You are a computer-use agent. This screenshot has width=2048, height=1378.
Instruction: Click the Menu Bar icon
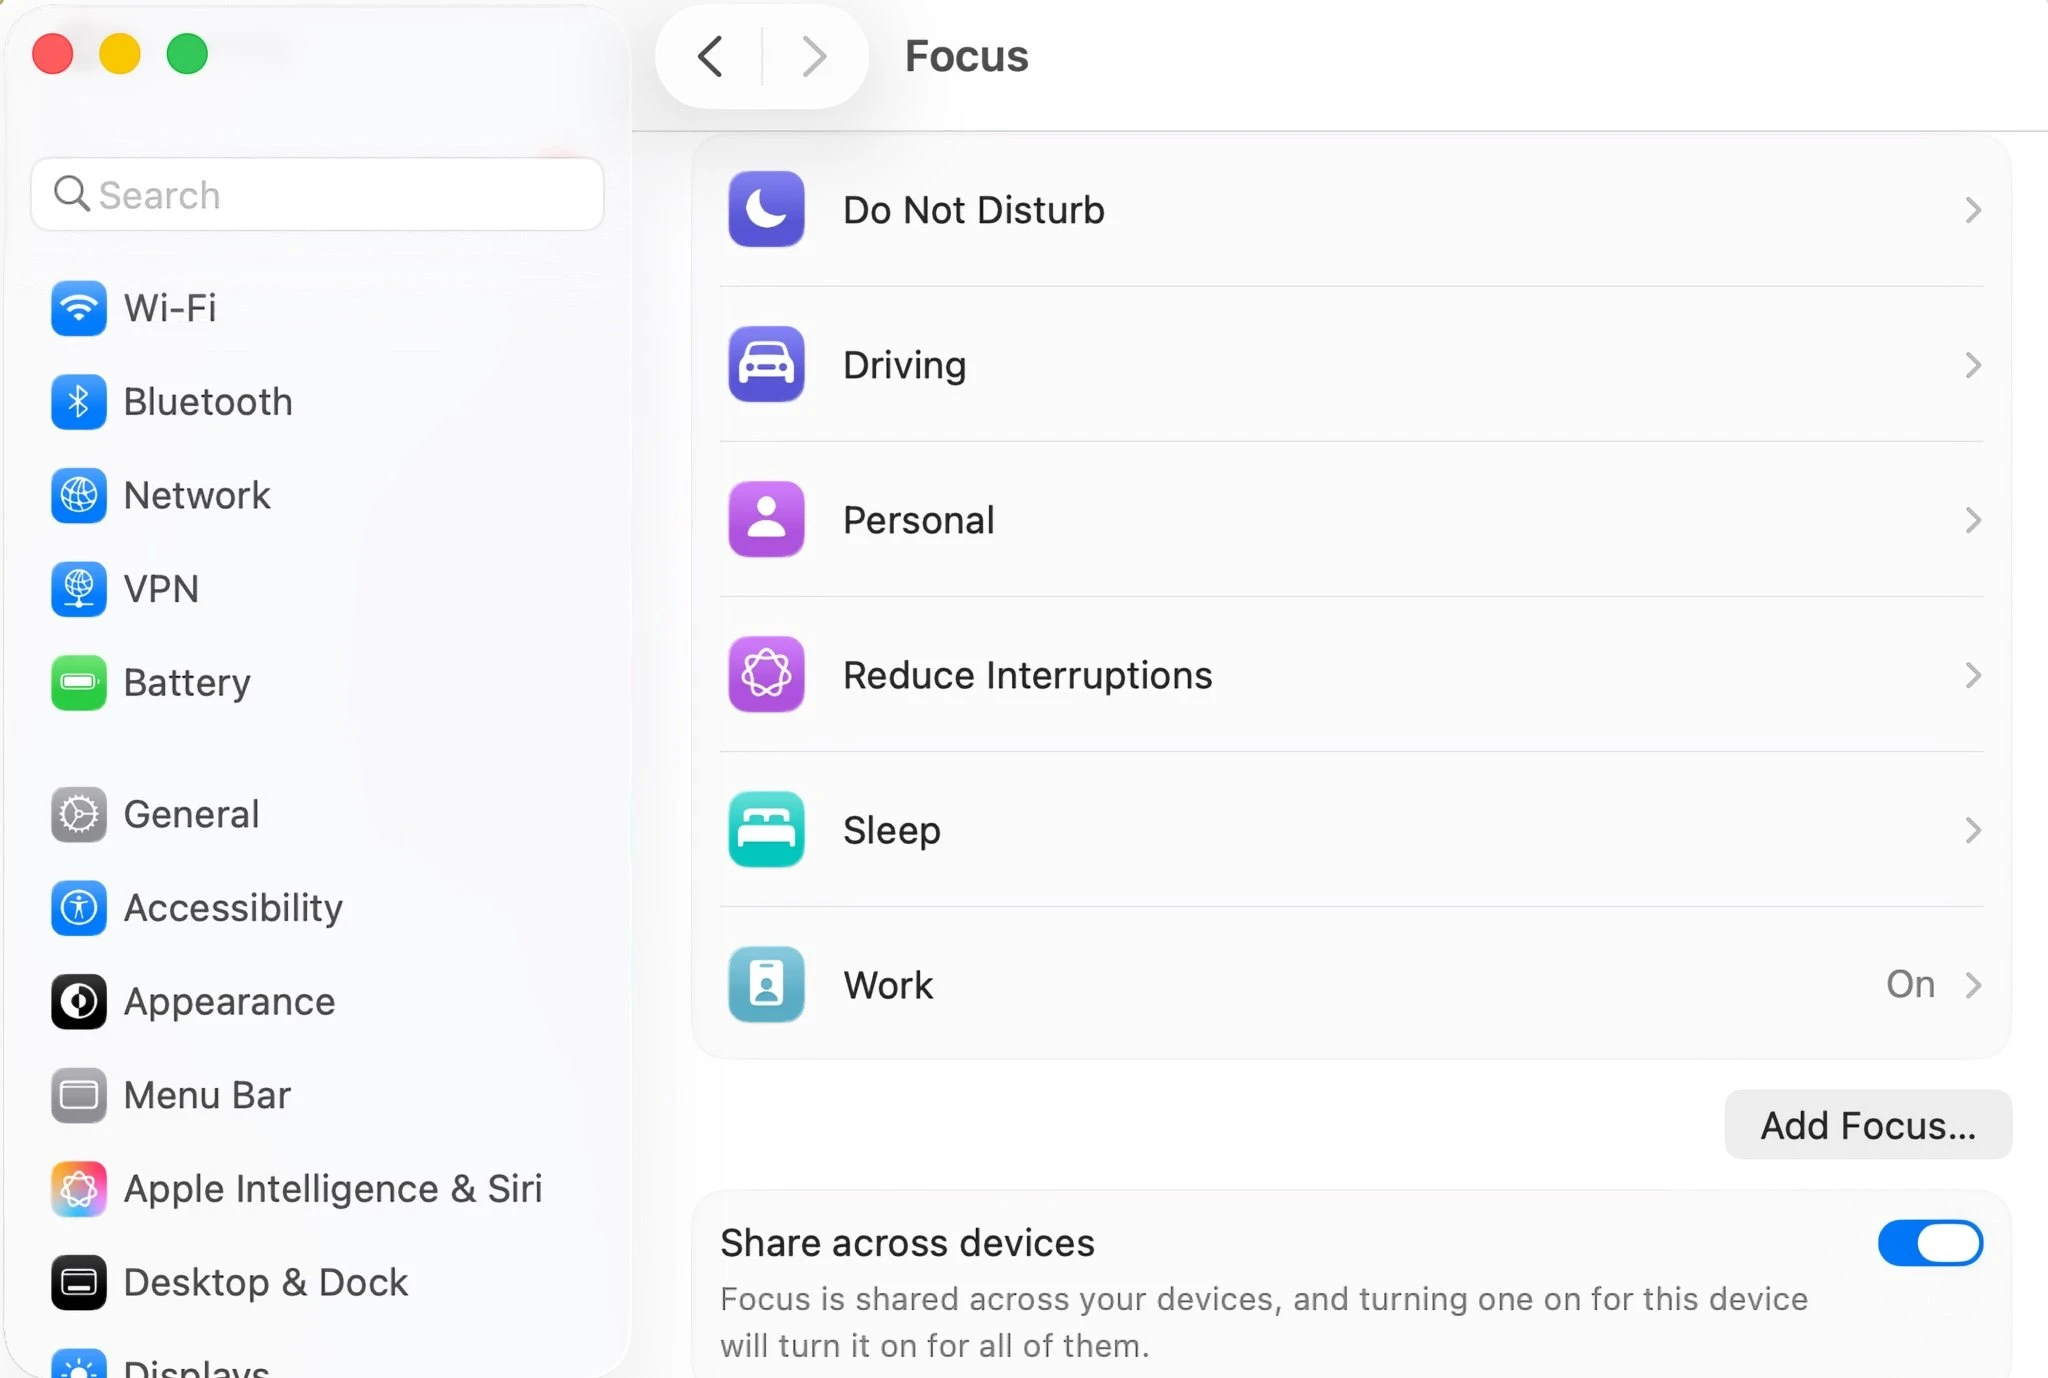coord(78,1095)
